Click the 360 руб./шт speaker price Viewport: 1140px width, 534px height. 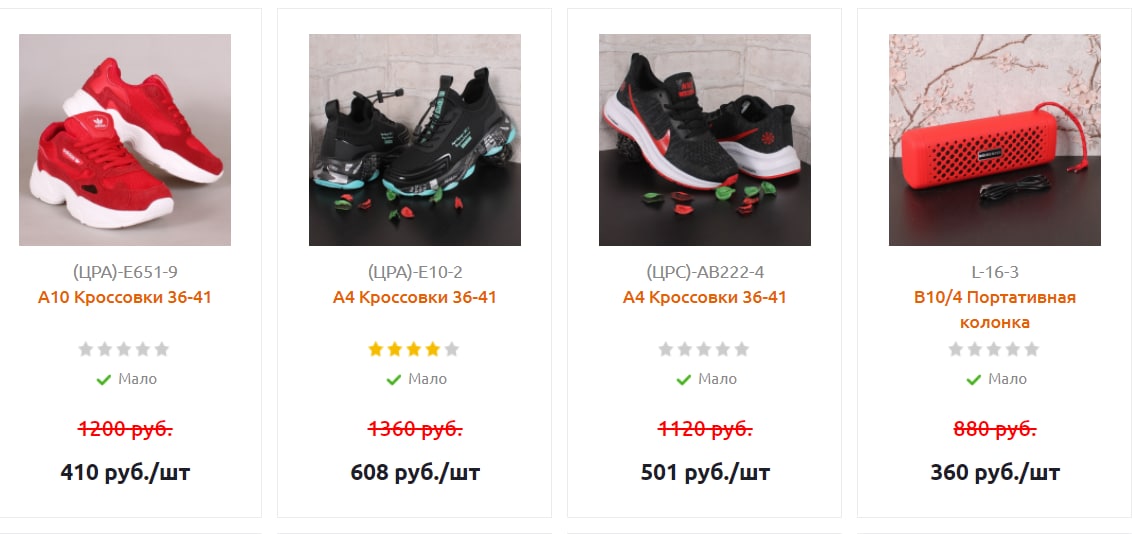(x=995, y=473)
